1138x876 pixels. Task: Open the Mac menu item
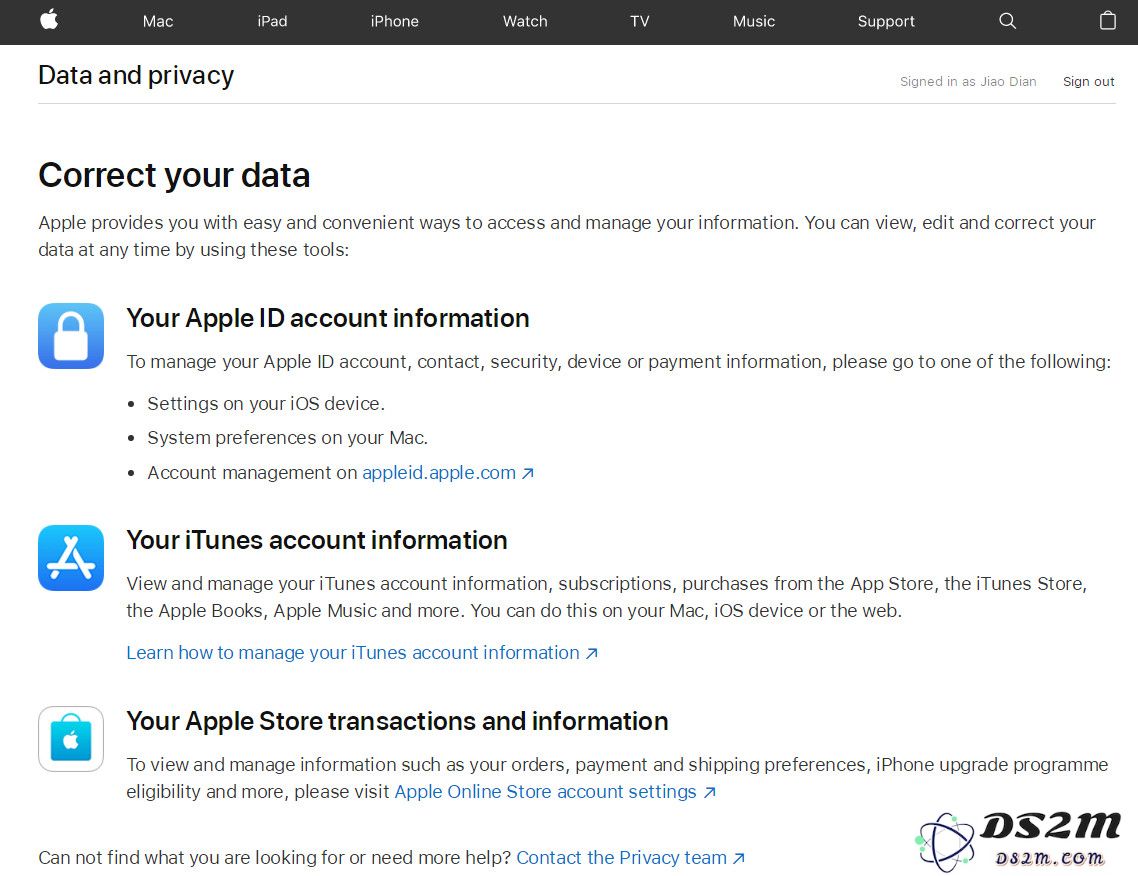[x=158, y=21]
